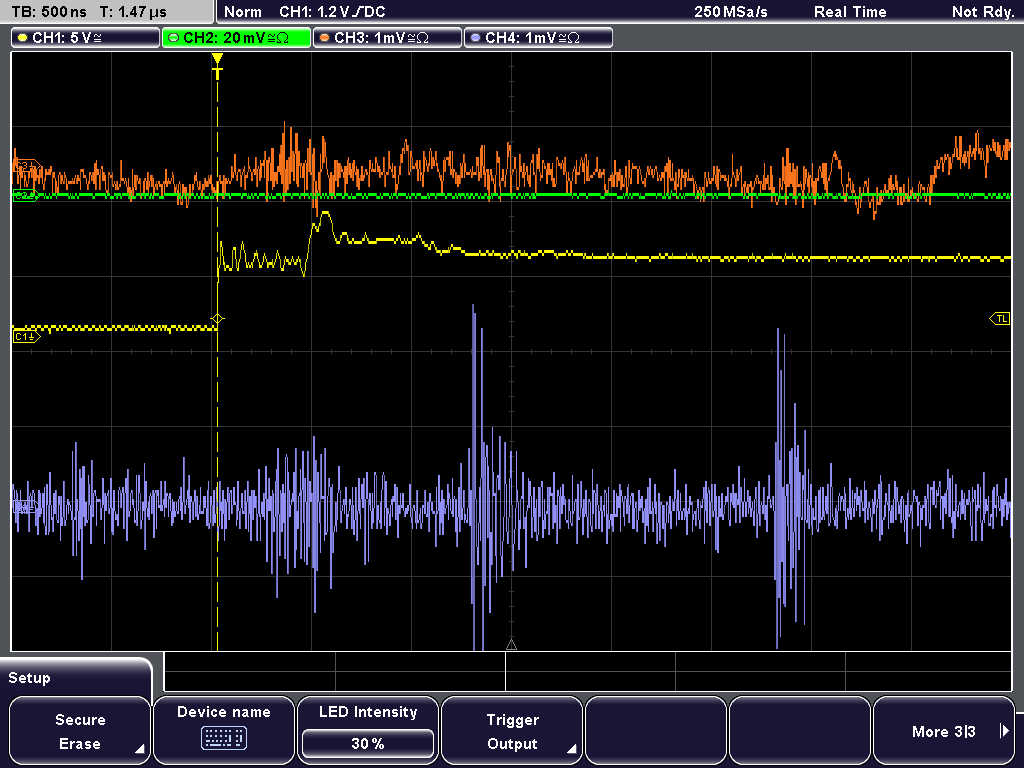This screenshot has width=1024, height=768.
Task: Click the yellow trigger position T marker
Action: point(217,66)
